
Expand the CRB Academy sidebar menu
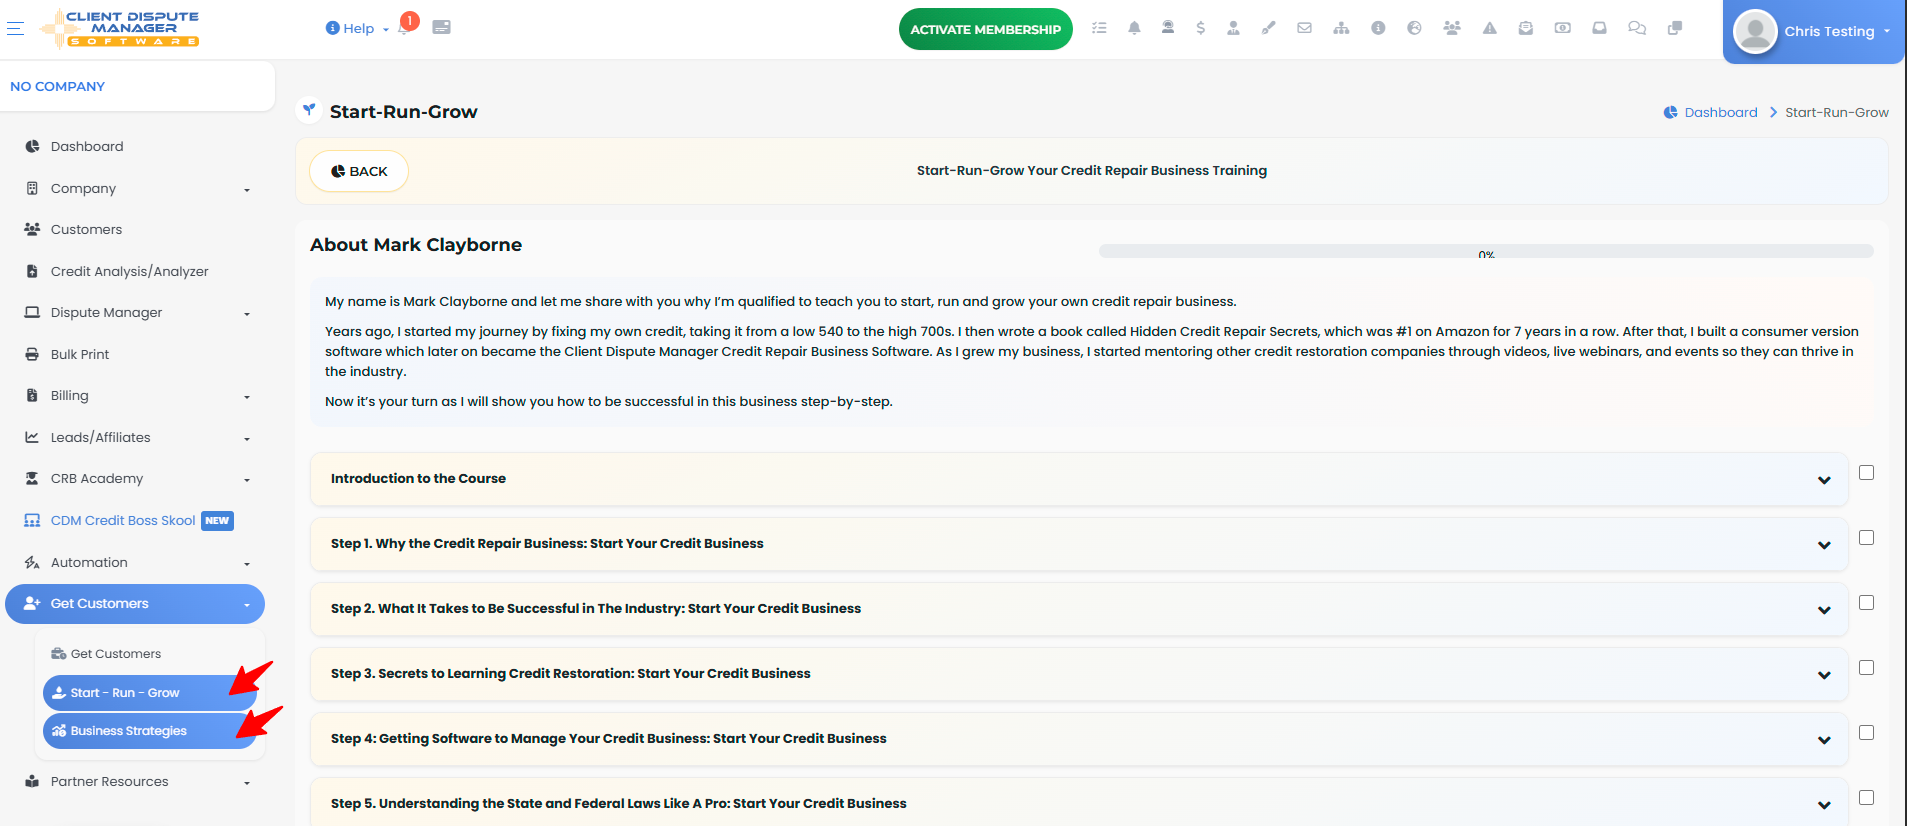137,478
